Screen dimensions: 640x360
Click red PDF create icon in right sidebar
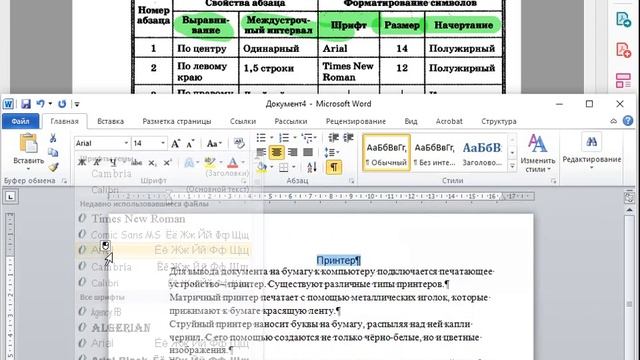coord(623,50)
